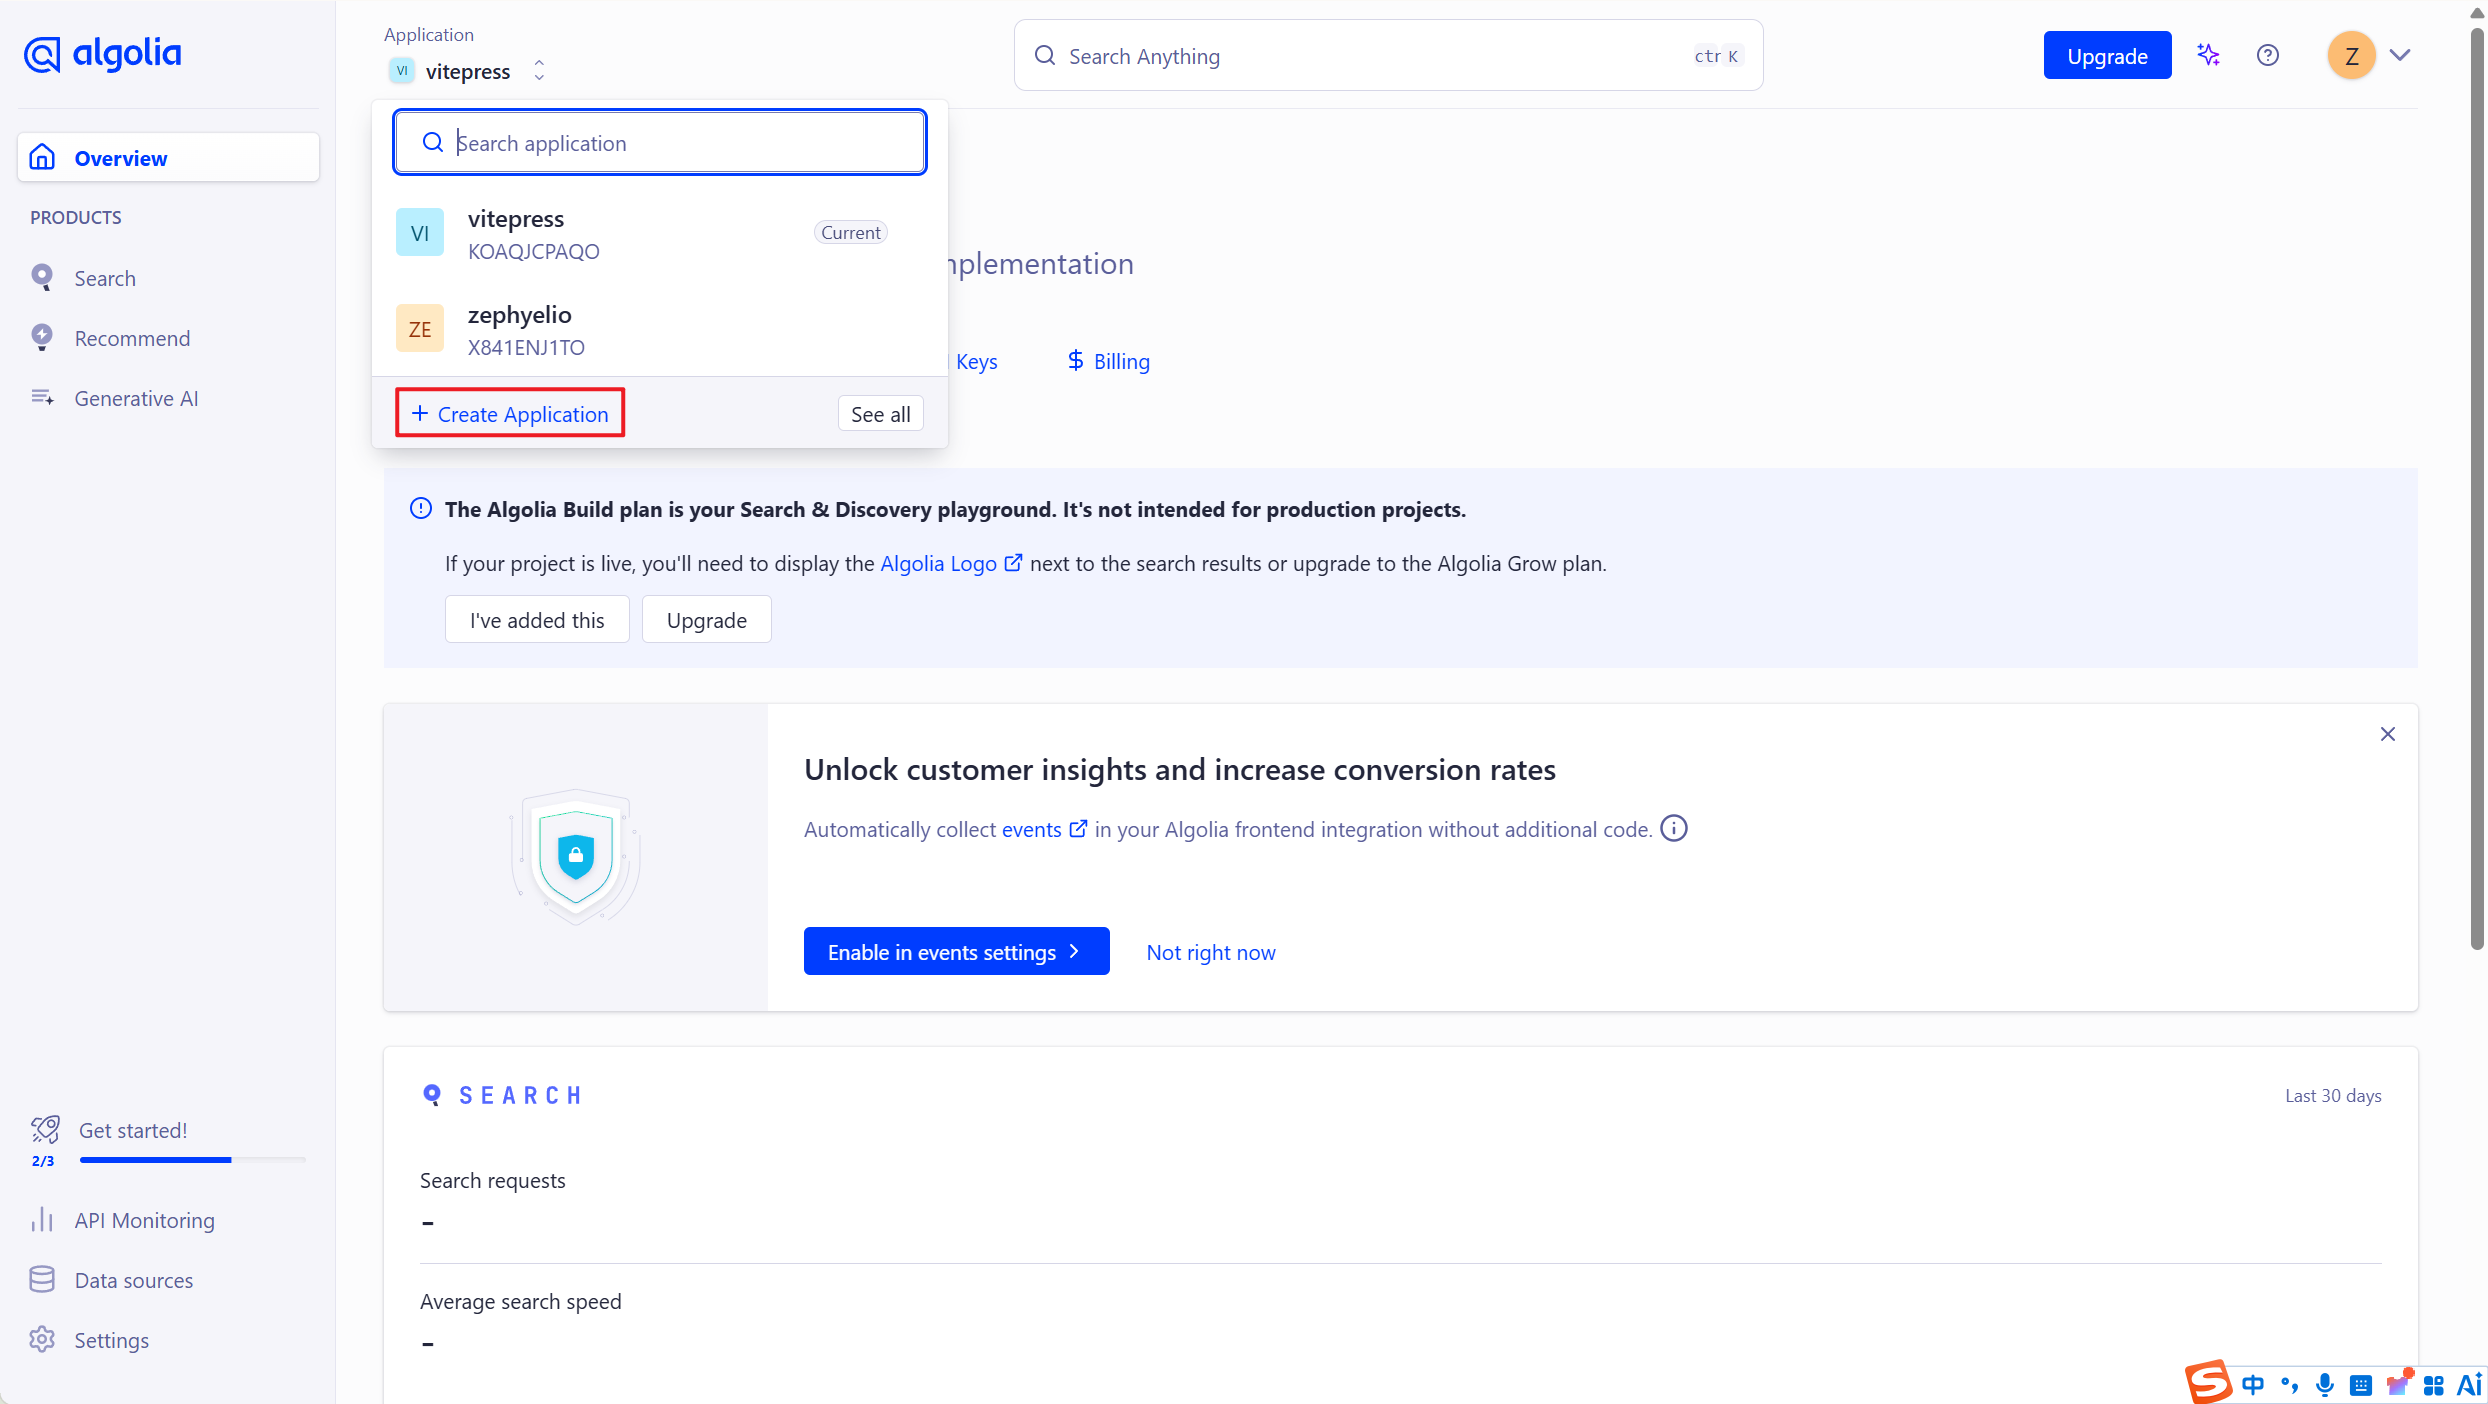Click the Get started progress bar
Viewport: 2488px width, 1404px height.
pyautogui.click(x=192, y=1160)
